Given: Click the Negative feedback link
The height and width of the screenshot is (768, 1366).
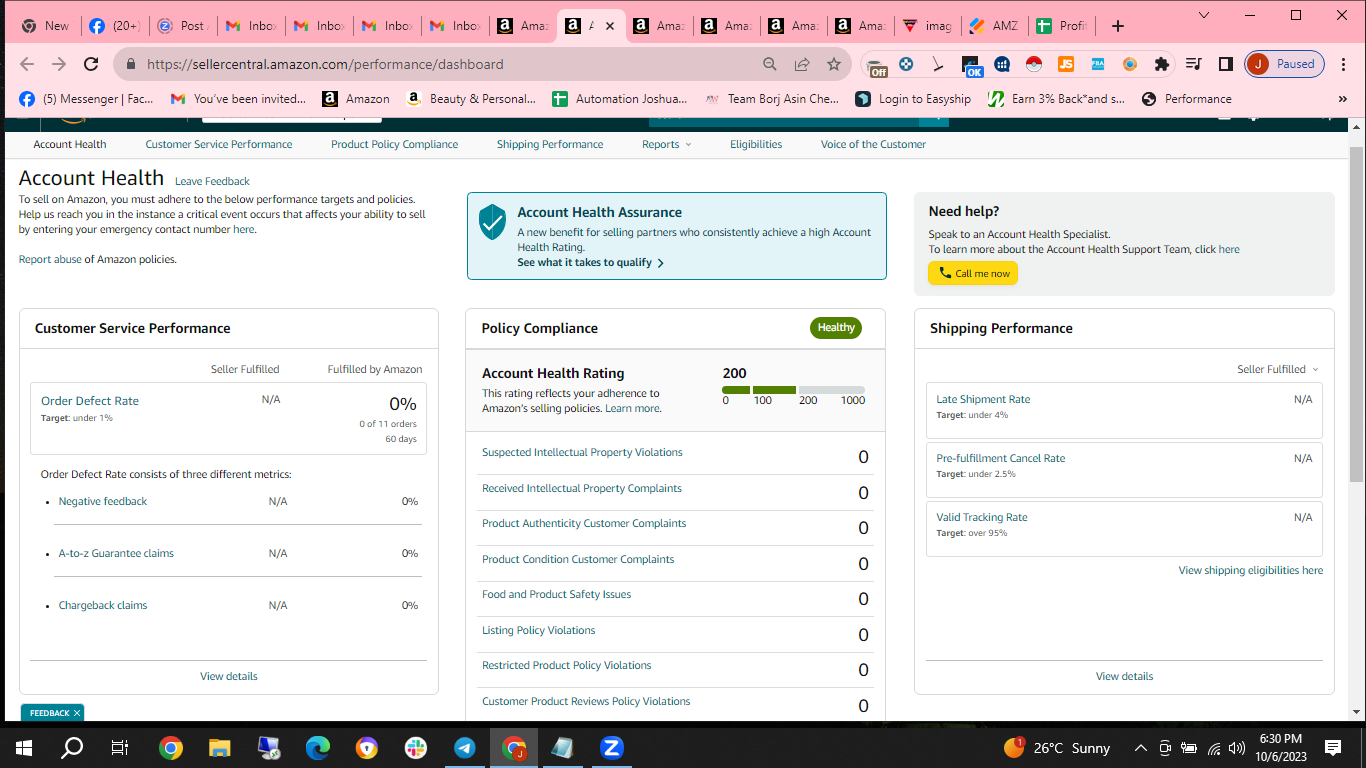Looking at the screenshot, I should (x=103, y=501).
